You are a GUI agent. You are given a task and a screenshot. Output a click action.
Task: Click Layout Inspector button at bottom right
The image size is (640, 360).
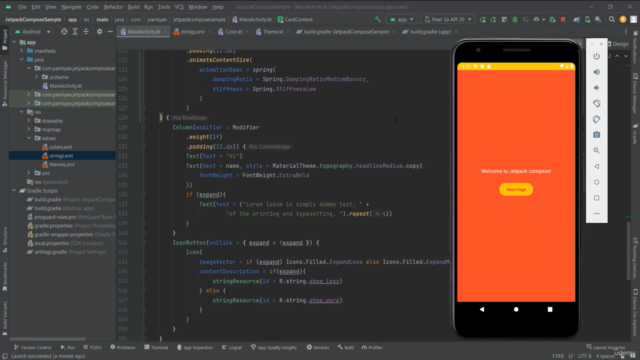pyautogui.click(x=606, y=347)
